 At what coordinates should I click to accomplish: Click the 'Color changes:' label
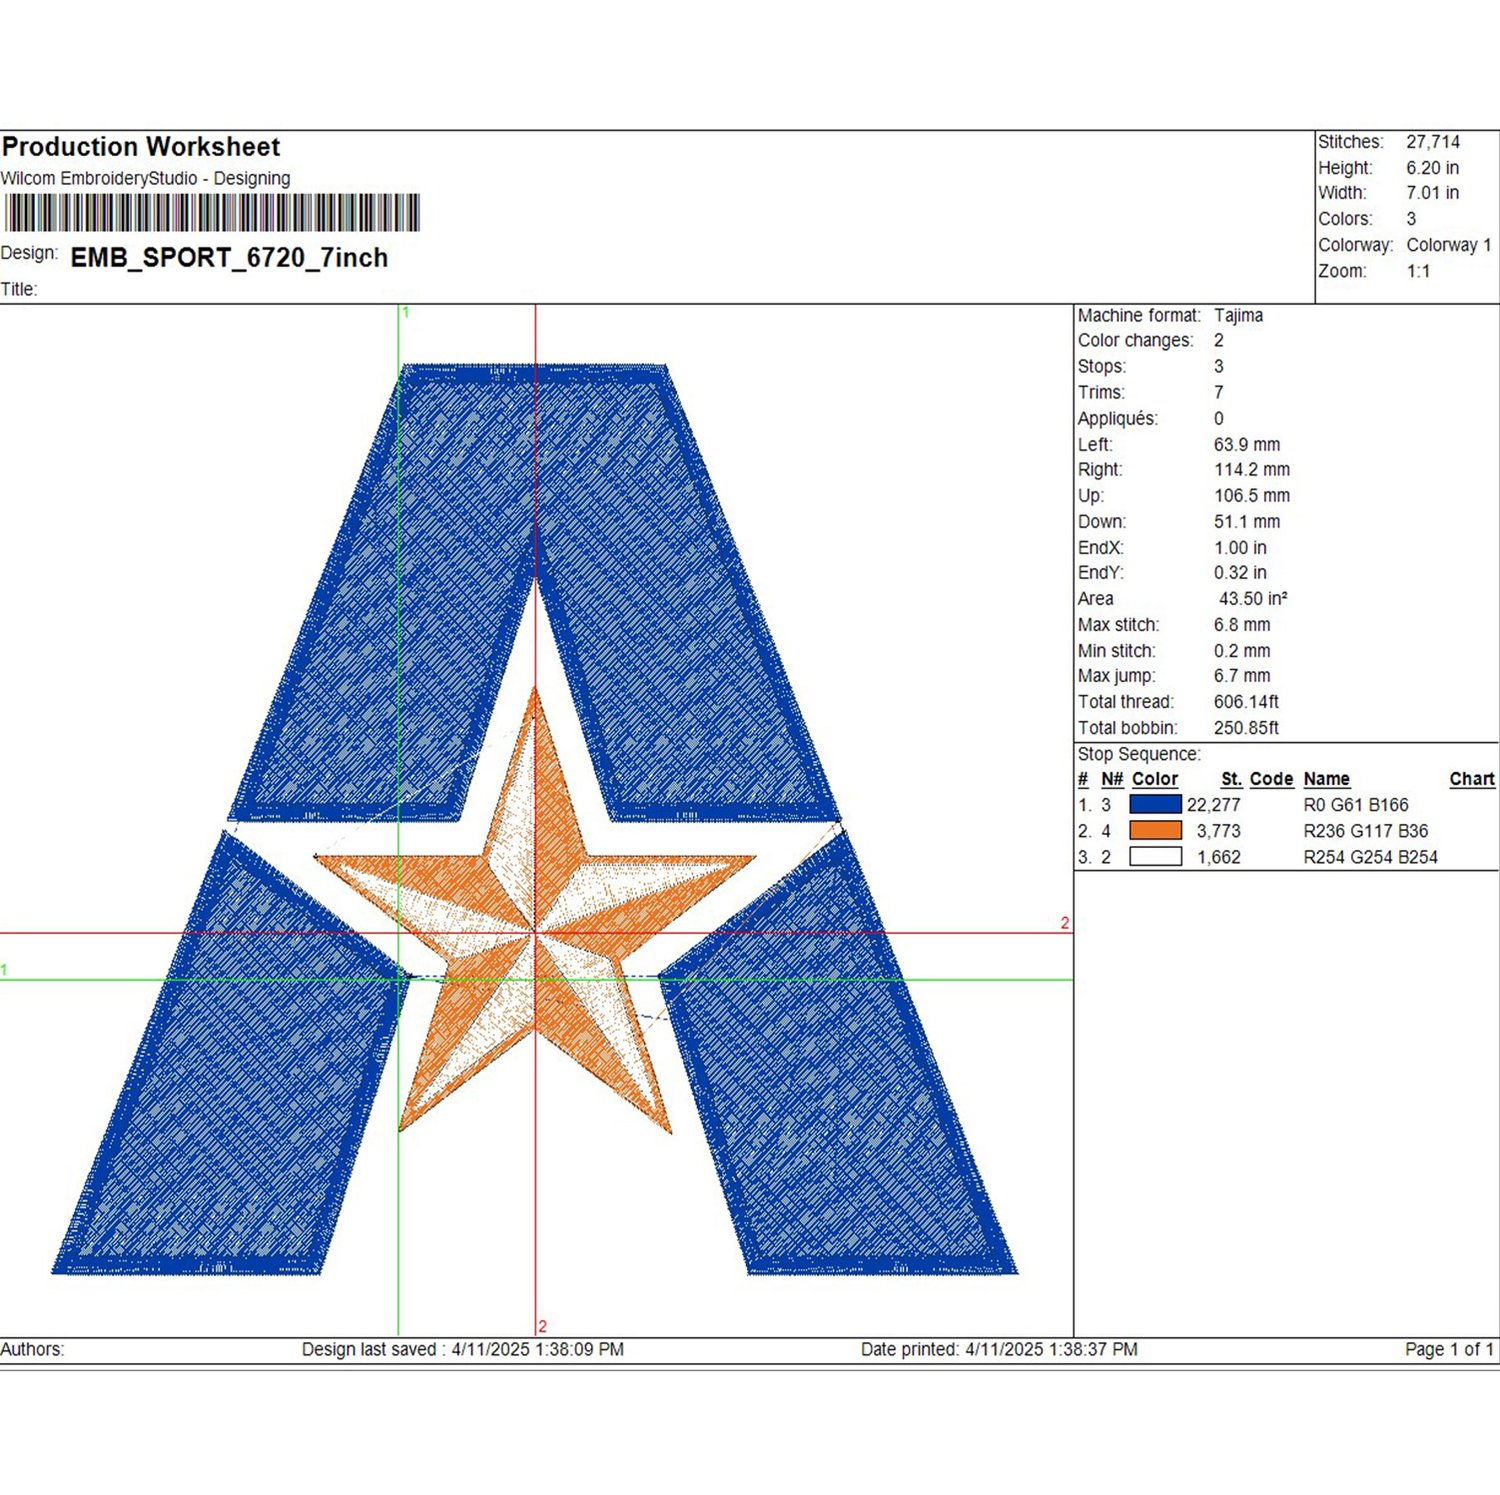(x=1135, y=341)
